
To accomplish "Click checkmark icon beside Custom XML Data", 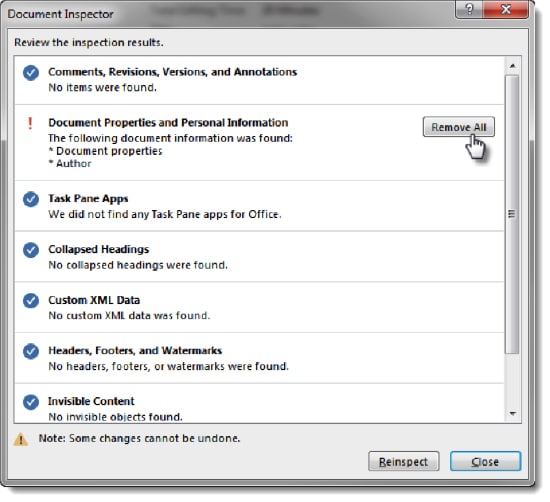I will tap(31, 301).
